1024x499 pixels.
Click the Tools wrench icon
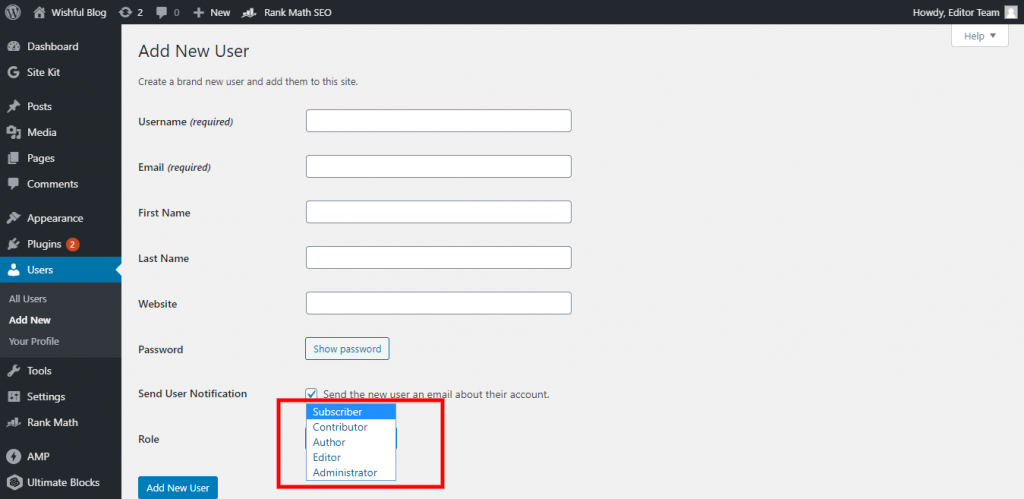click(13, 371)
